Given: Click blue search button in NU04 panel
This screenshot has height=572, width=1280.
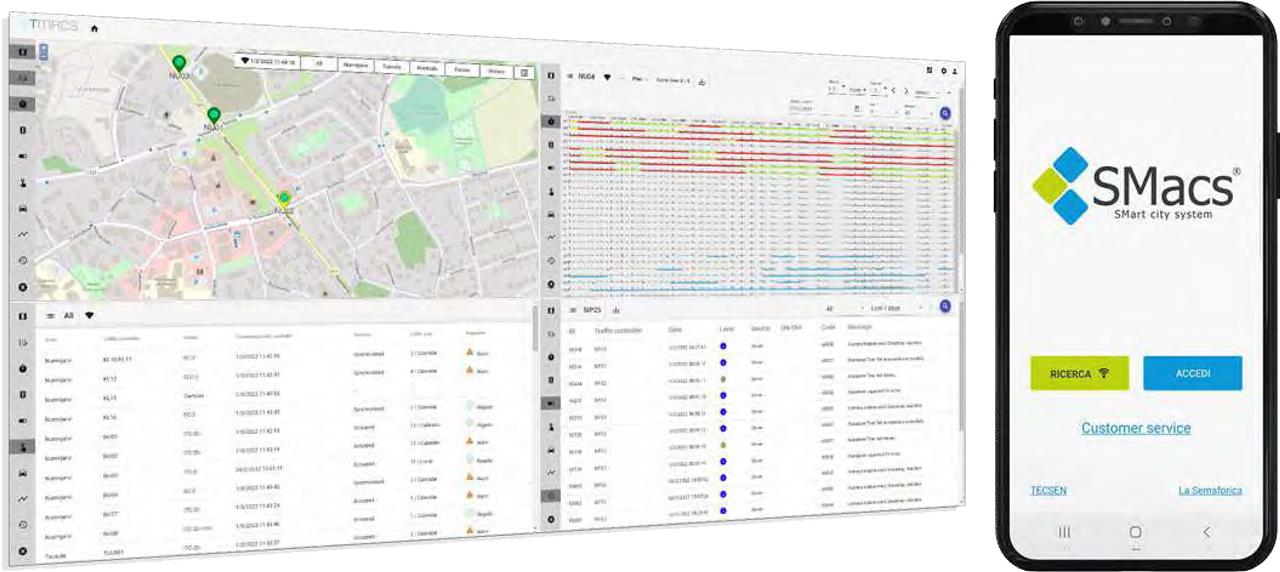Looking at the screenshot, I should coord(945,114).
